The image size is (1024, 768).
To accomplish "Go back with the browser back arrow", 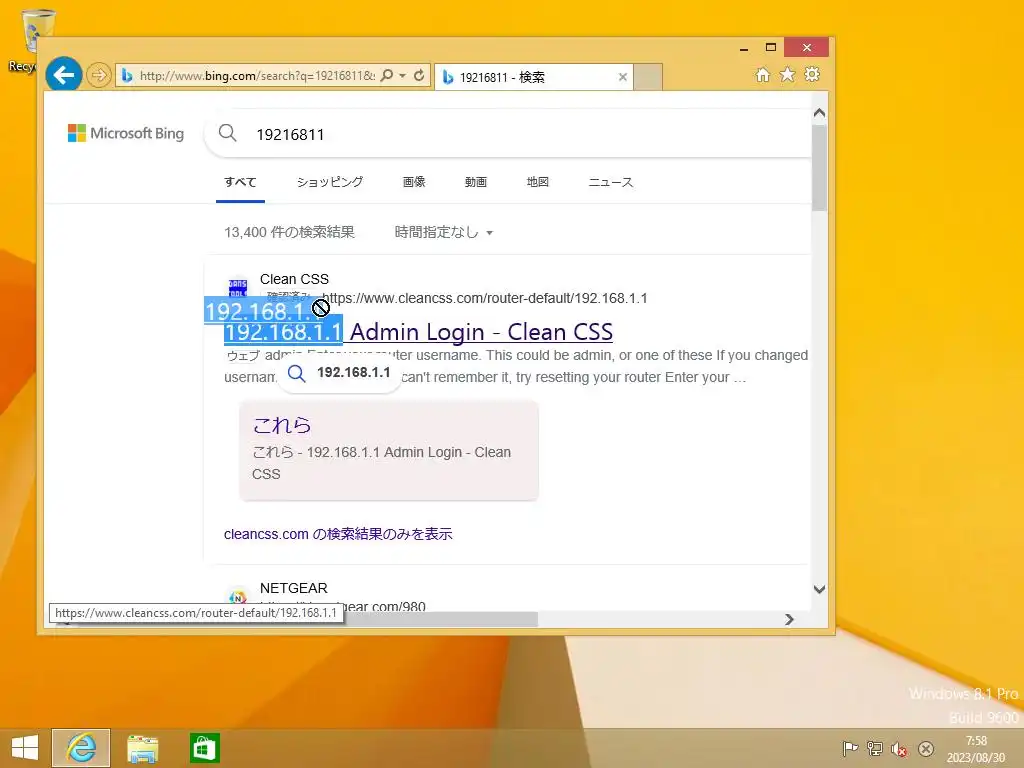I will [x=63, y=75].
